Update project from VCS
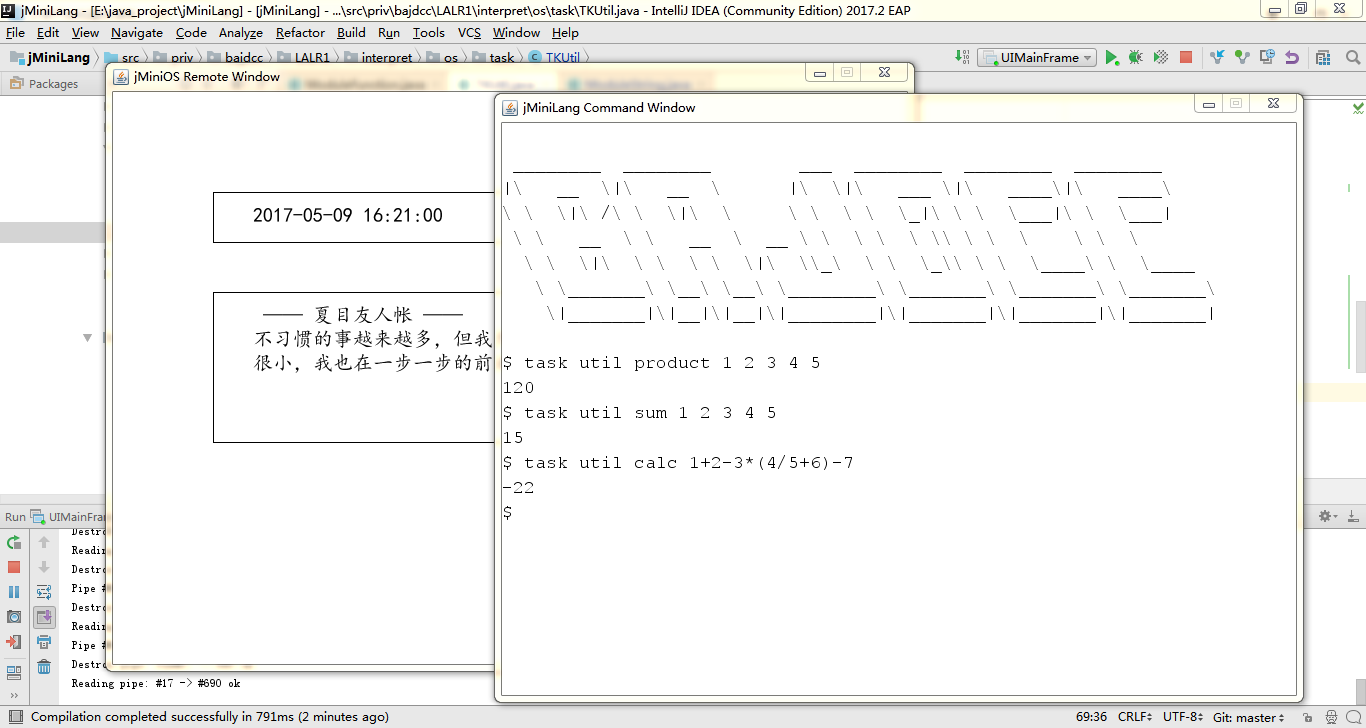Image resolution: width=1366 pixels, height=728 pixels. point(1217,57)
